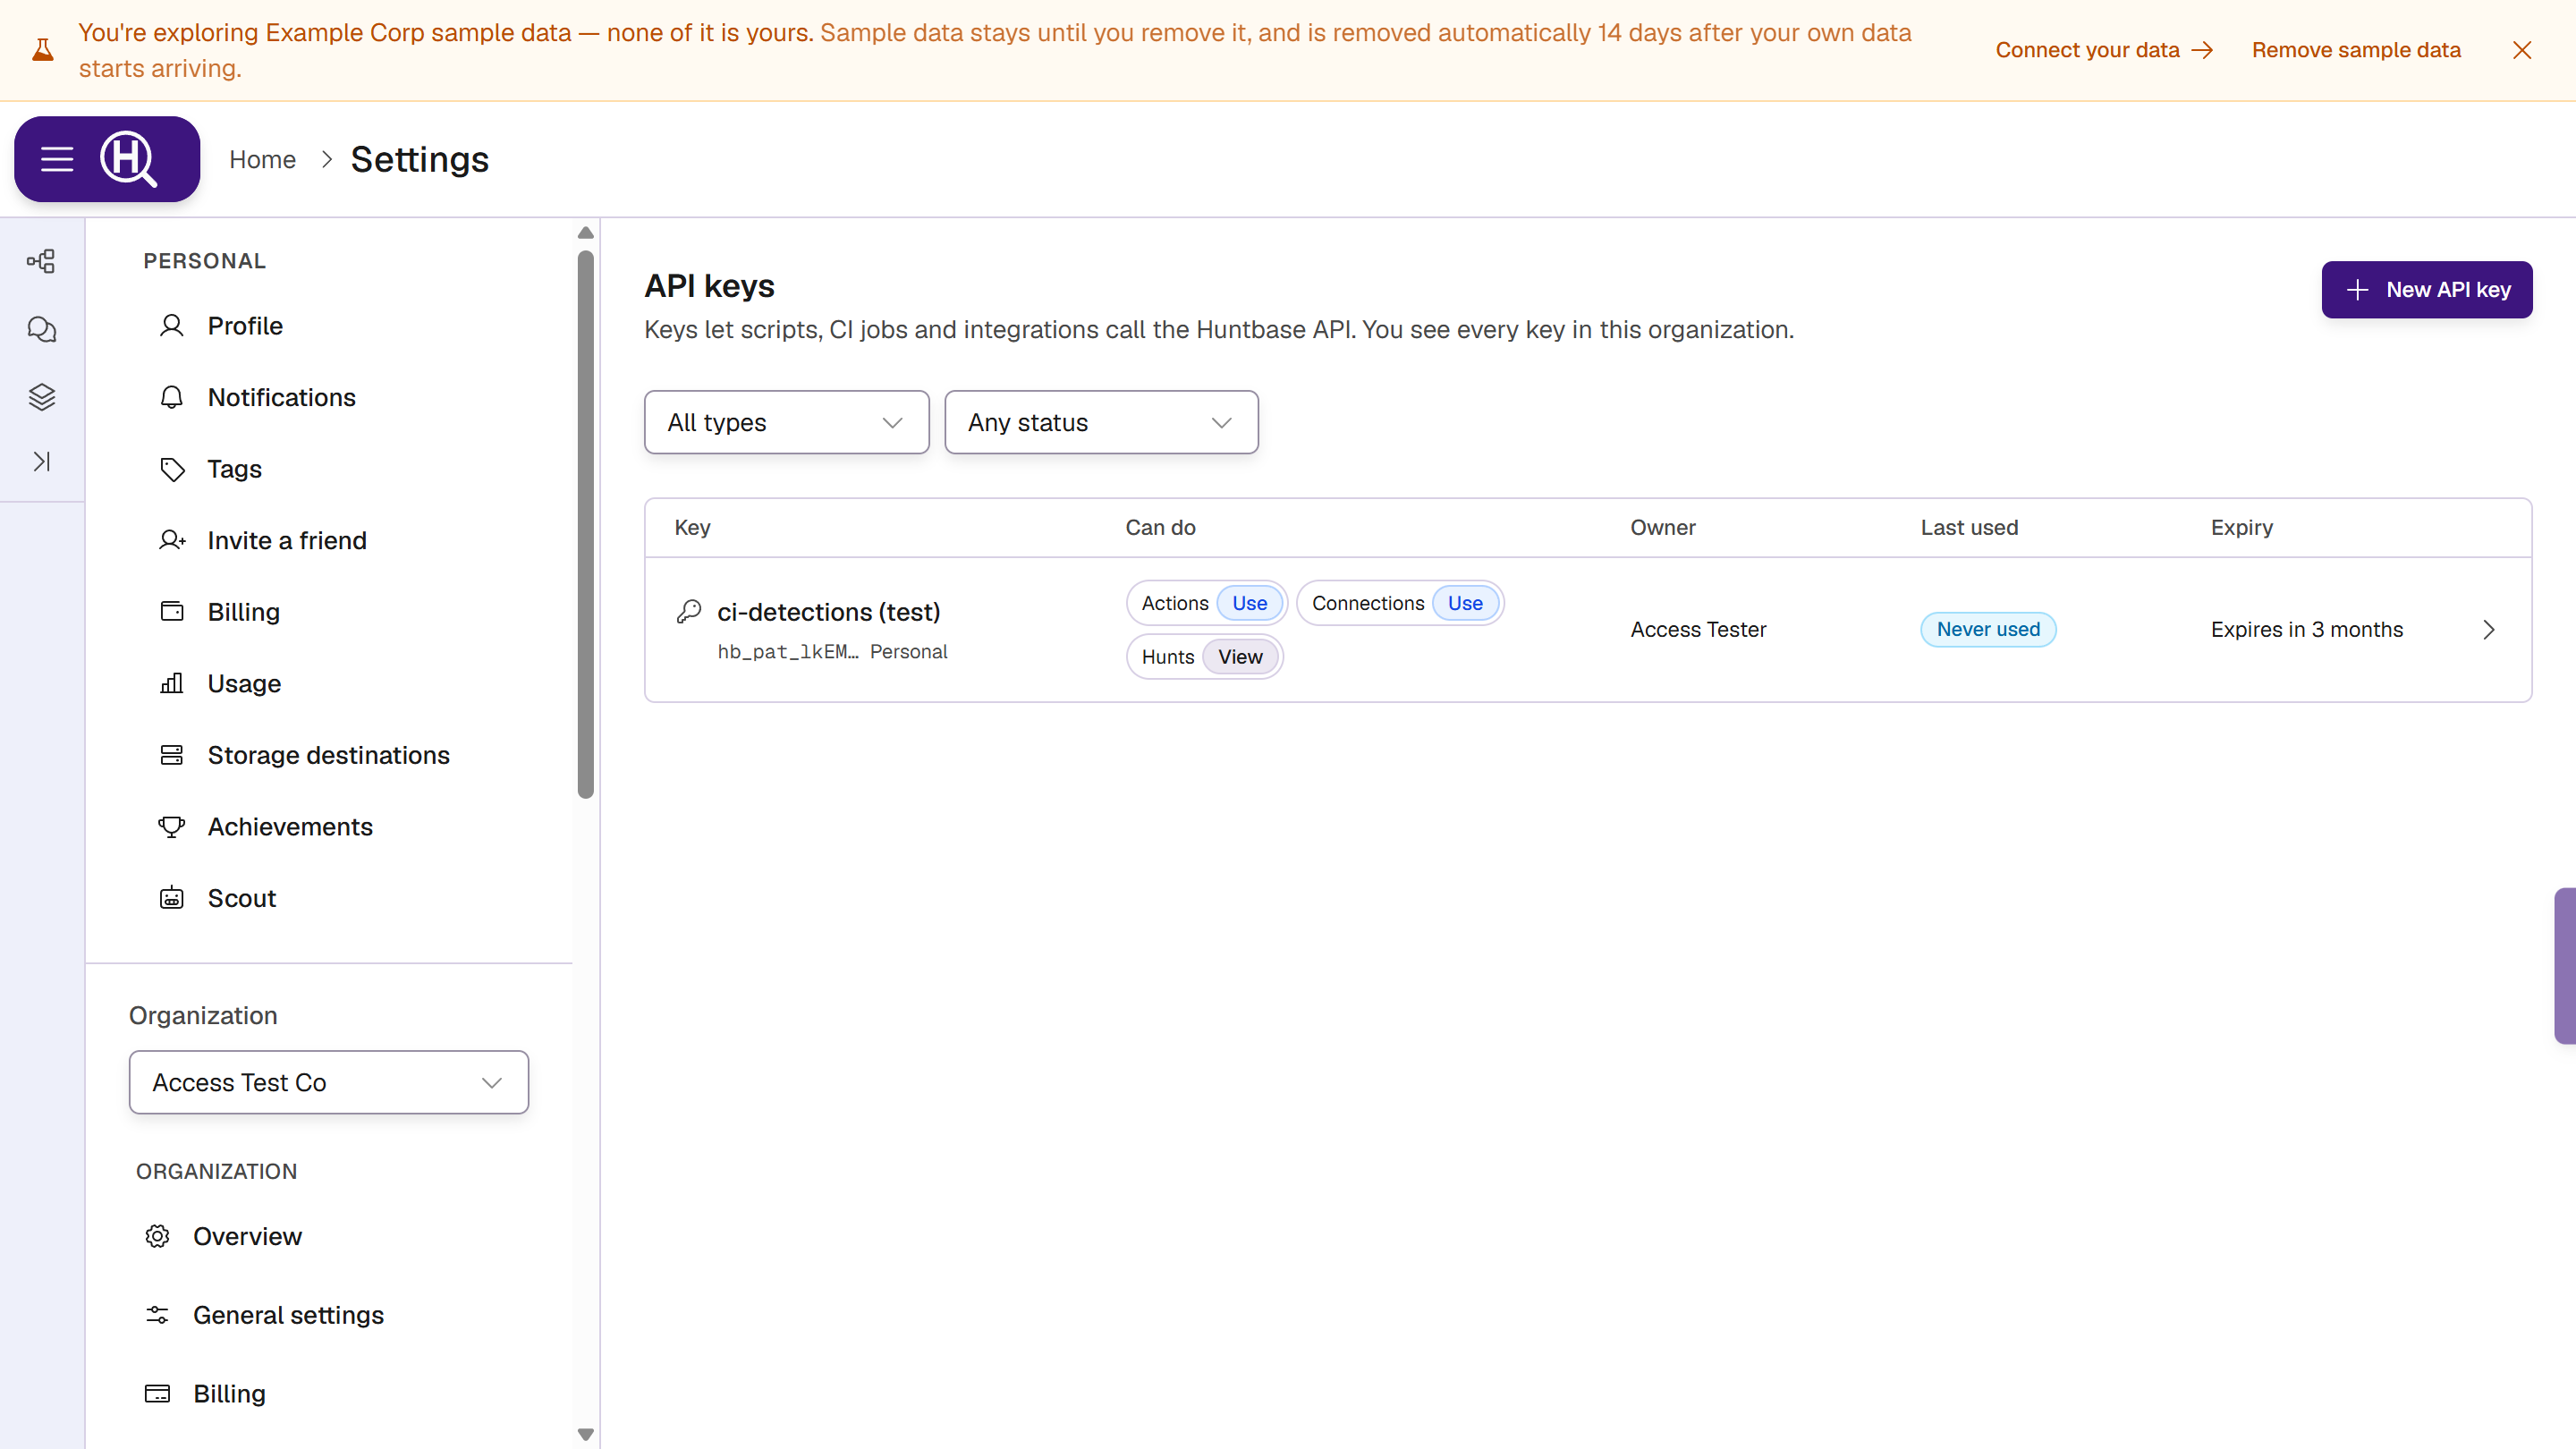Go to Home breadcrumb
2576x1449 pixels.
[262, 160]
